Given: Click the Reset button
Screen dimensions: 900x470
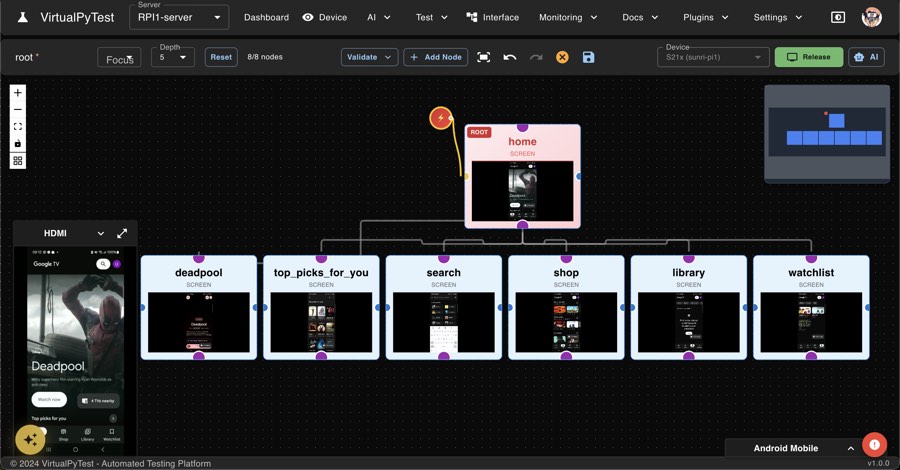Looking at the screenshot, I should pyautogui.click(x=221, y=57).
